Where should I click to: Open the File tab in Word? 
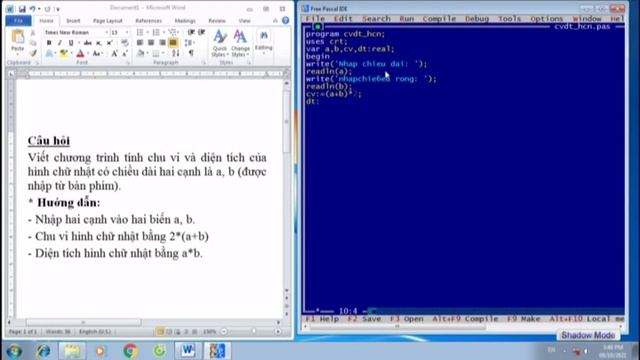point(18,20)
